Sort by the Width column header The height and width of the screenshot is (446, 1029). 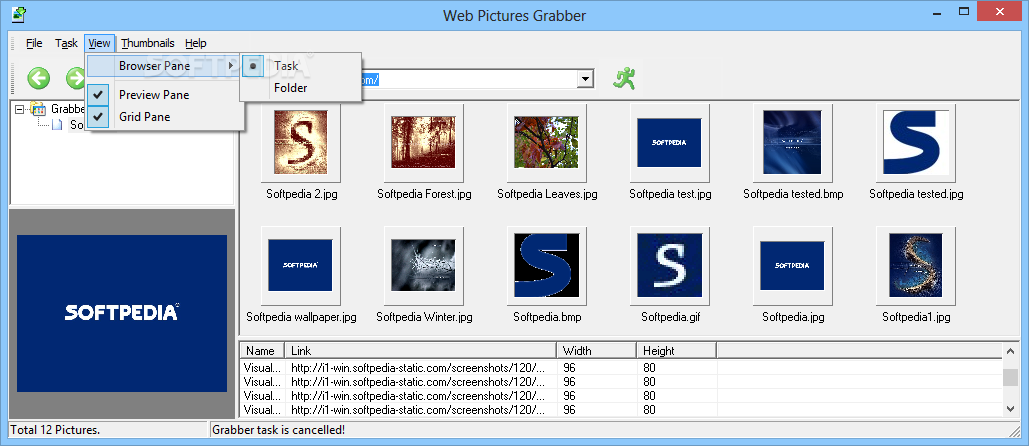click(597, 350)
